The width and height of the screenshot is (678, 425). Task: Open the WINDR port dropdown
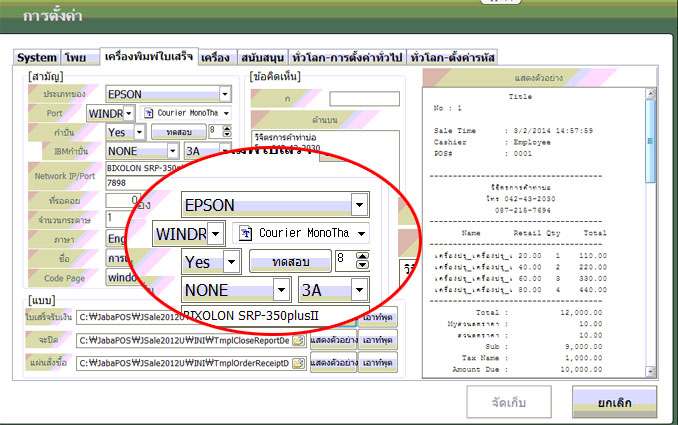129,114
